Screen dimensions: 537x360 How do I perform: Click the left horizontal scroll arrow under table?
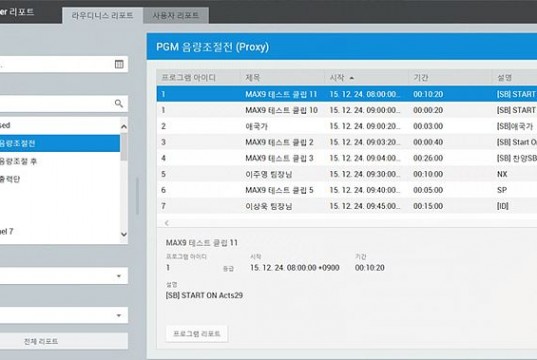[167, 223]
